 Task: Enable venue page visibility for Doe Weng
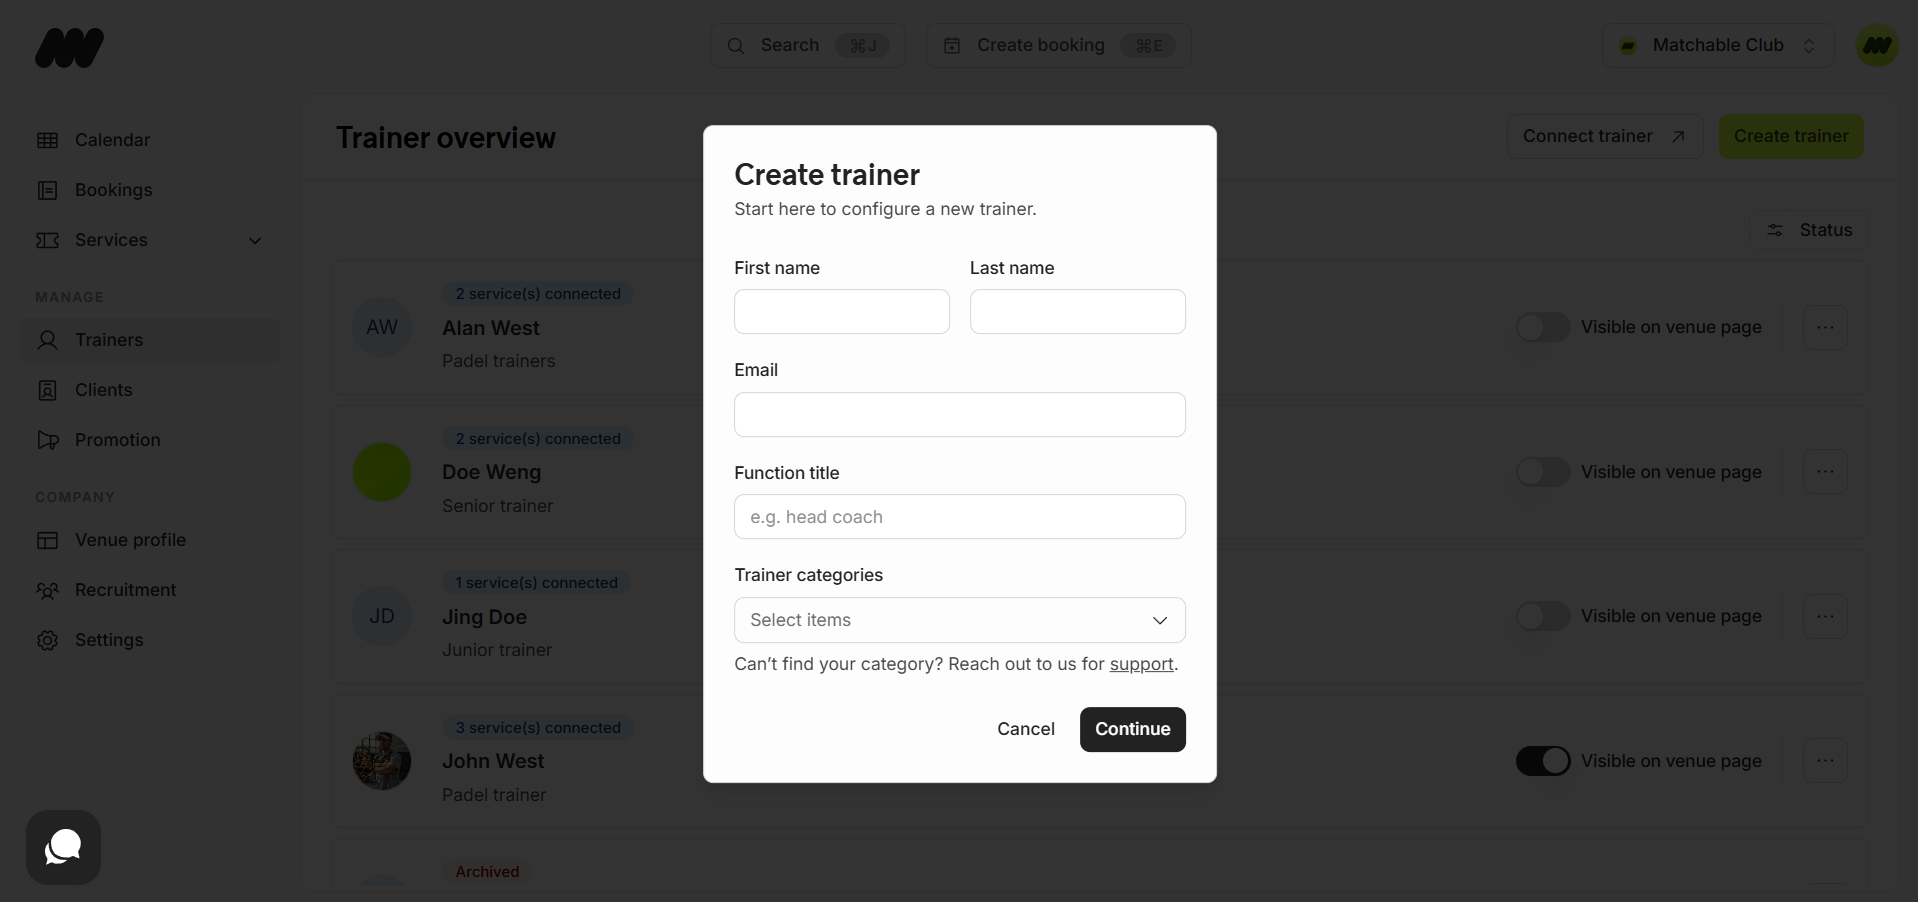(x=1542, y=472)
